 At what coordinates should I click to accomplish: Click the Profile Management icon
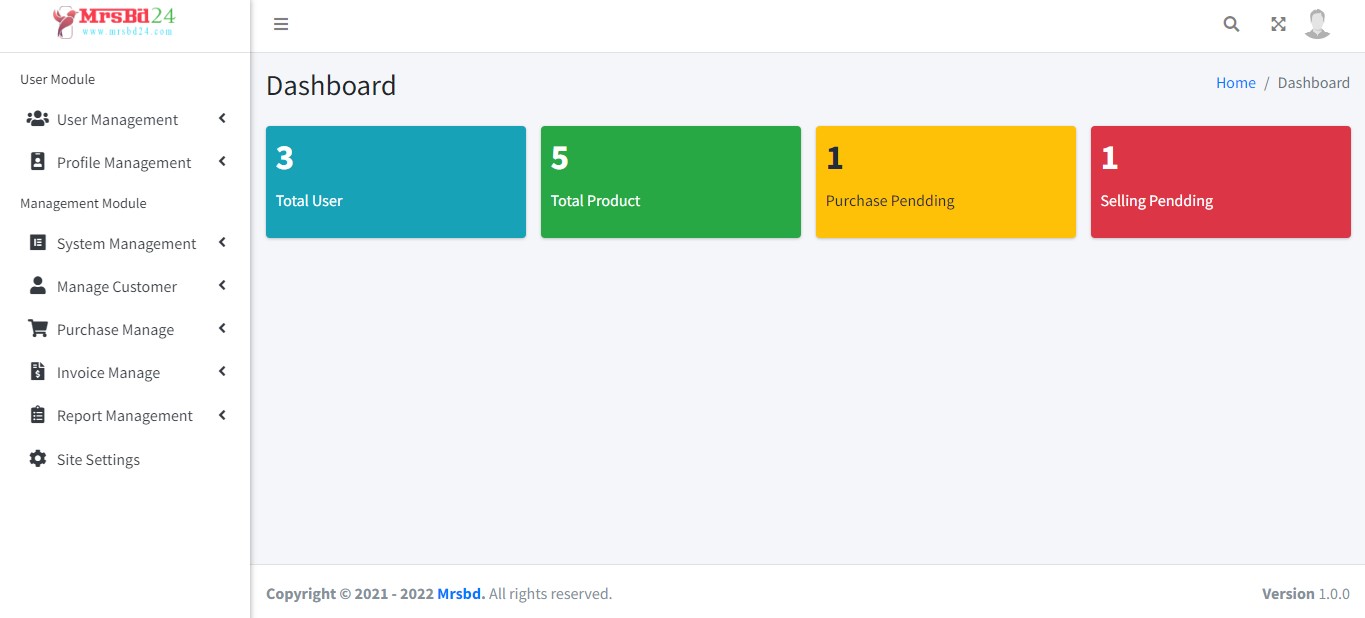(x=37, y=161)
